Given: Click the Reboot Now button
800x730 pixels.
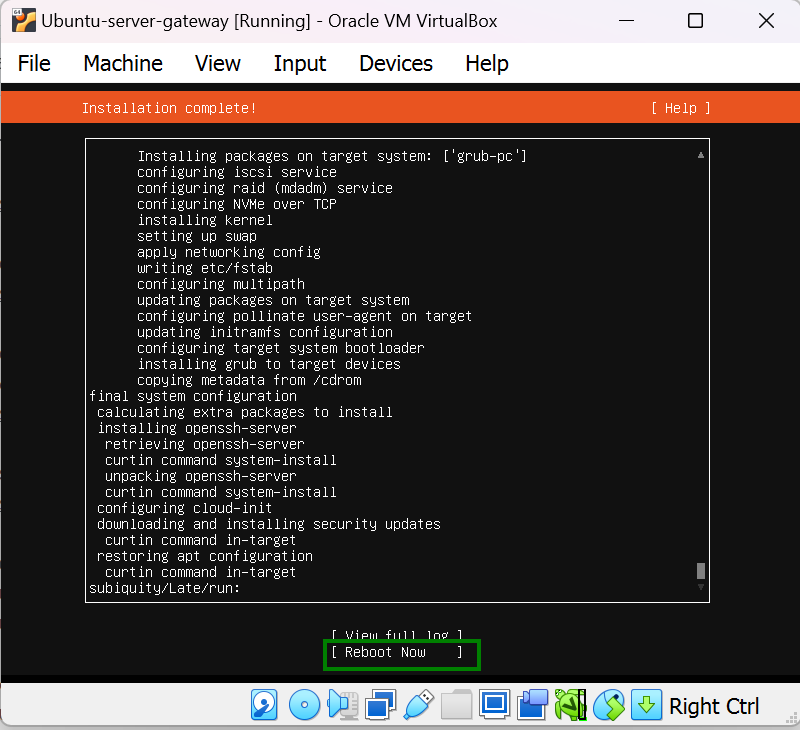Looking at the screenshot, I should point(397,652).
